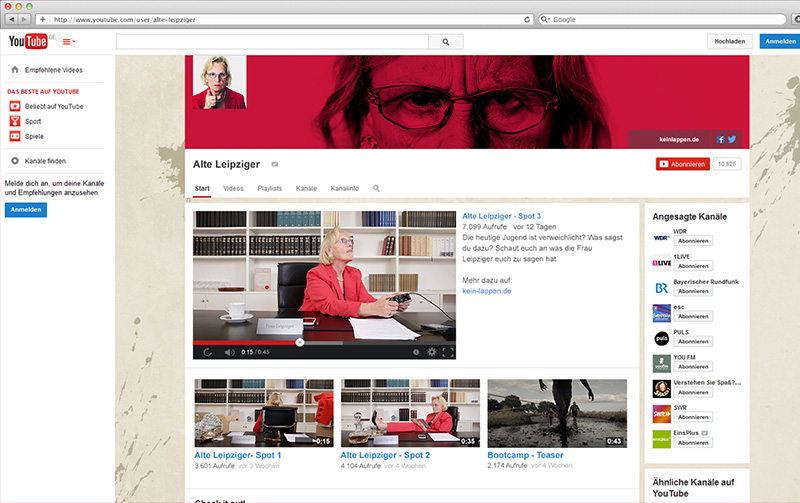
Task: Enter fullscreen mode in the video player
Action: [x=448, y=352]
